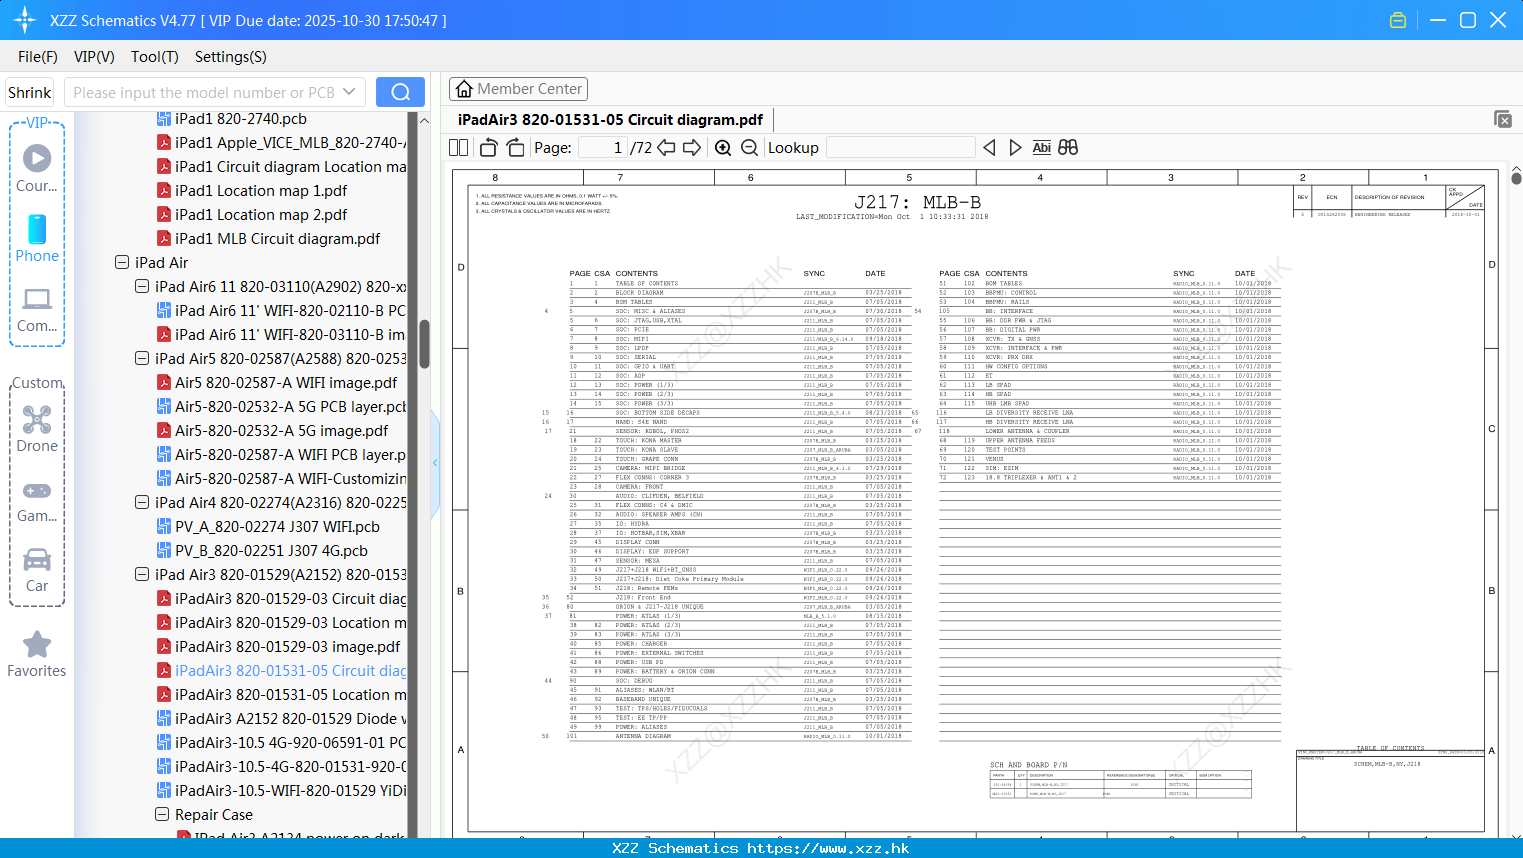Screen dimensions: 1523x858
Task: Click the tree scrollbar up arrow
Action: (424, 120)
